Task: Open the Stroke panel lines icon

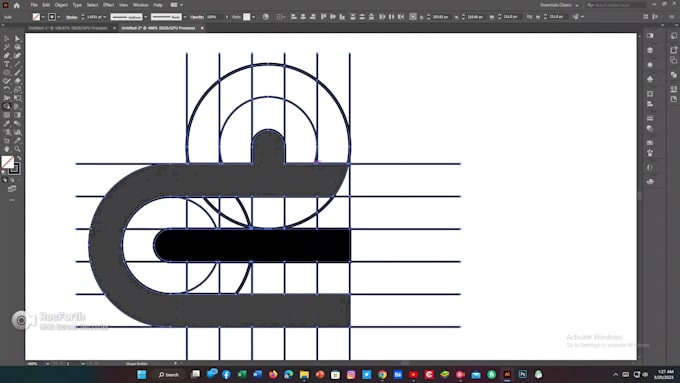Action: [x=650, y=118]
